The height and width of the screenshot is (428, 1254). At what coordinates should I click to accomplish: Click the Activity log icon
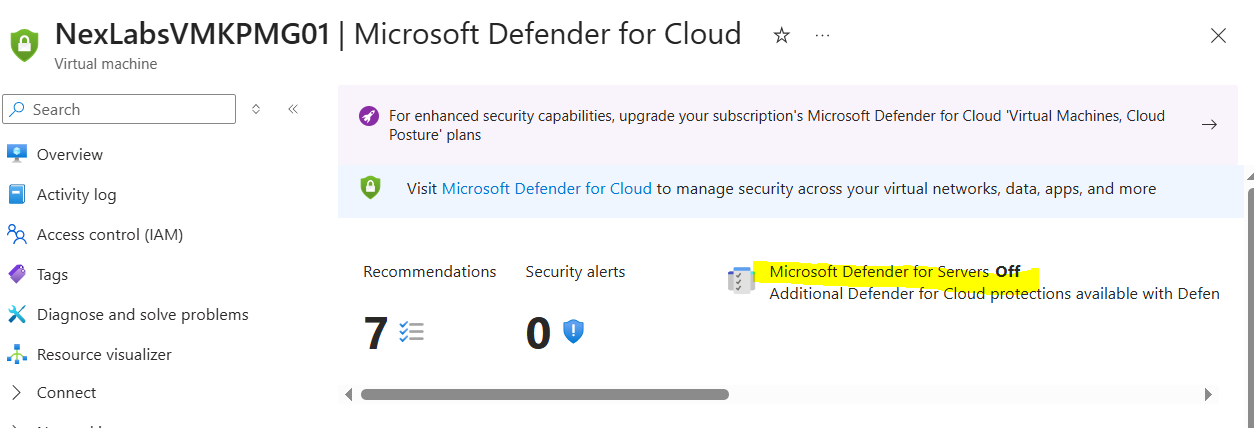tap(16, 194)
